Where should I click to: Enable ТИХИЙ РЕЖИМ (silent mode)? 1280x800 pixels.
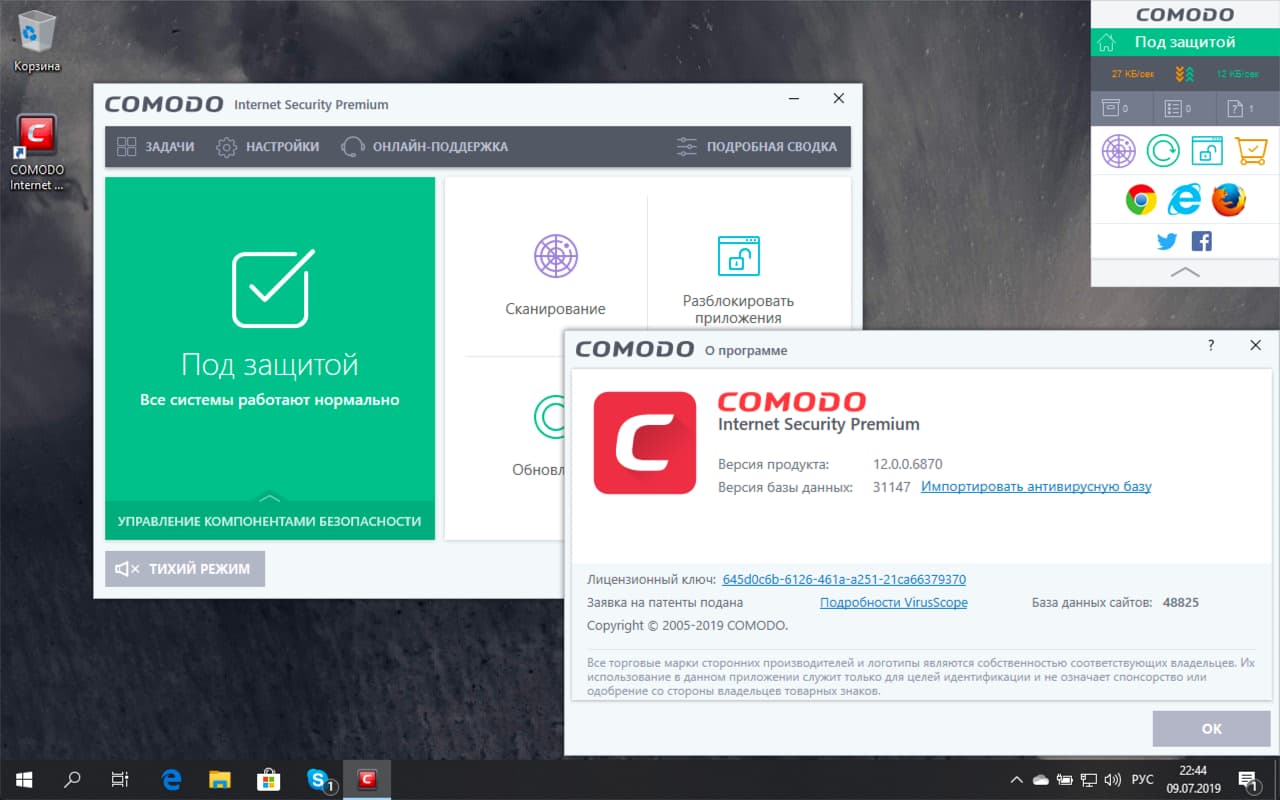tap(184, 568)
